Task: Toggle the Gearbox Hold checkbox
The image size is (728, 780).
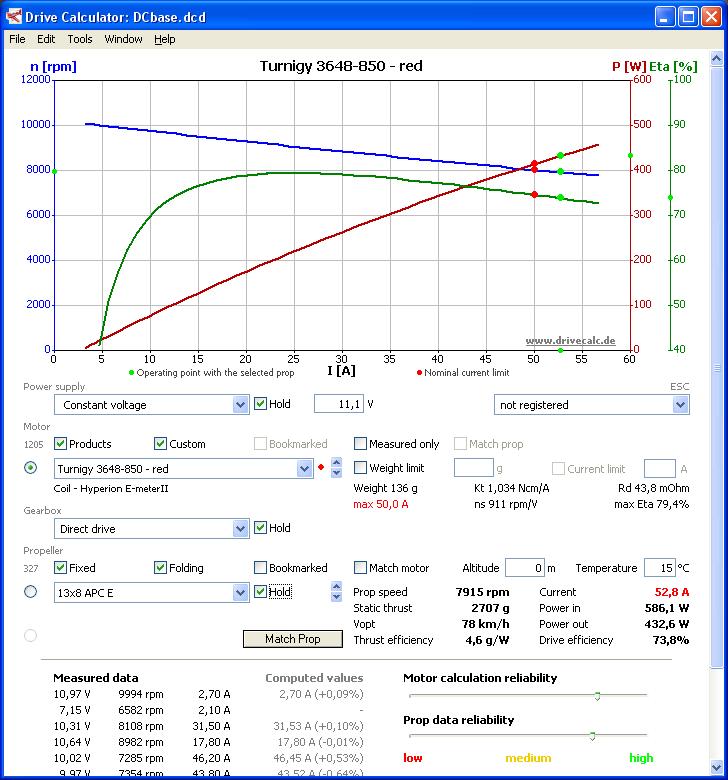Action: 260,527
